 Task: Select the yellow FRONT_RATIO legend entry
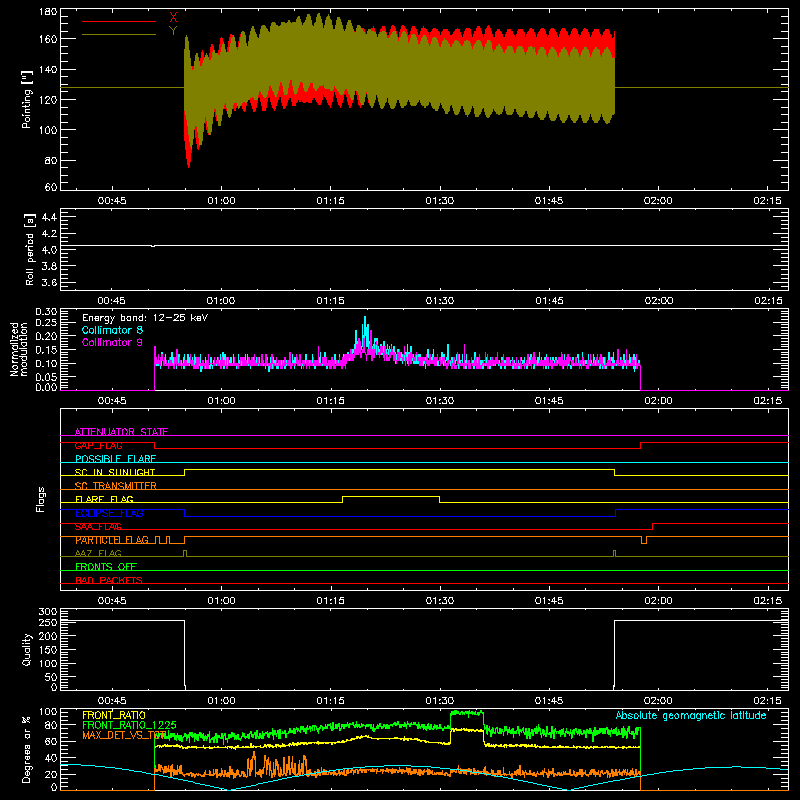[x=114, y=715]
